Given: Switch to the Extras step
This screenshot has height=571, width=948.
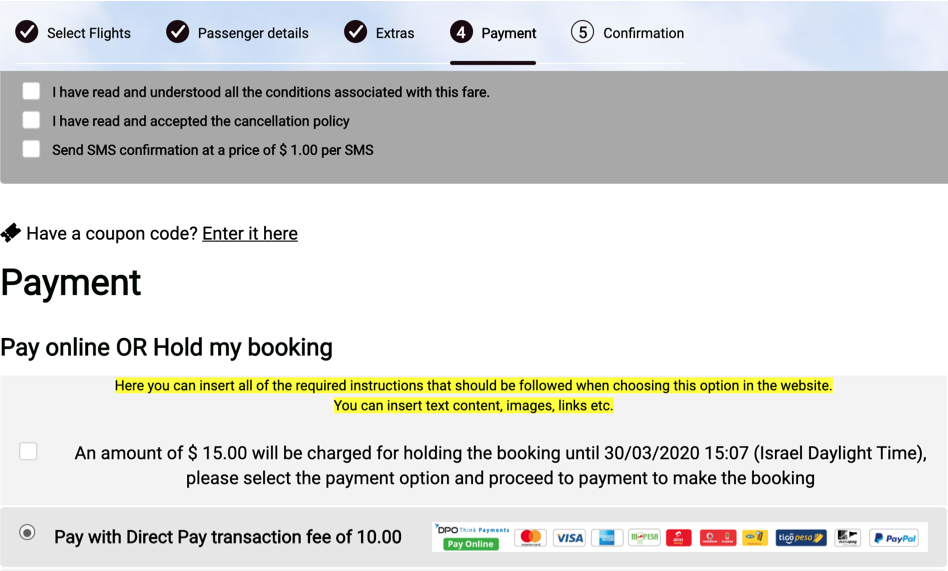Looking at the screenshot, I should pyautogui.click(x=379, y=33).
